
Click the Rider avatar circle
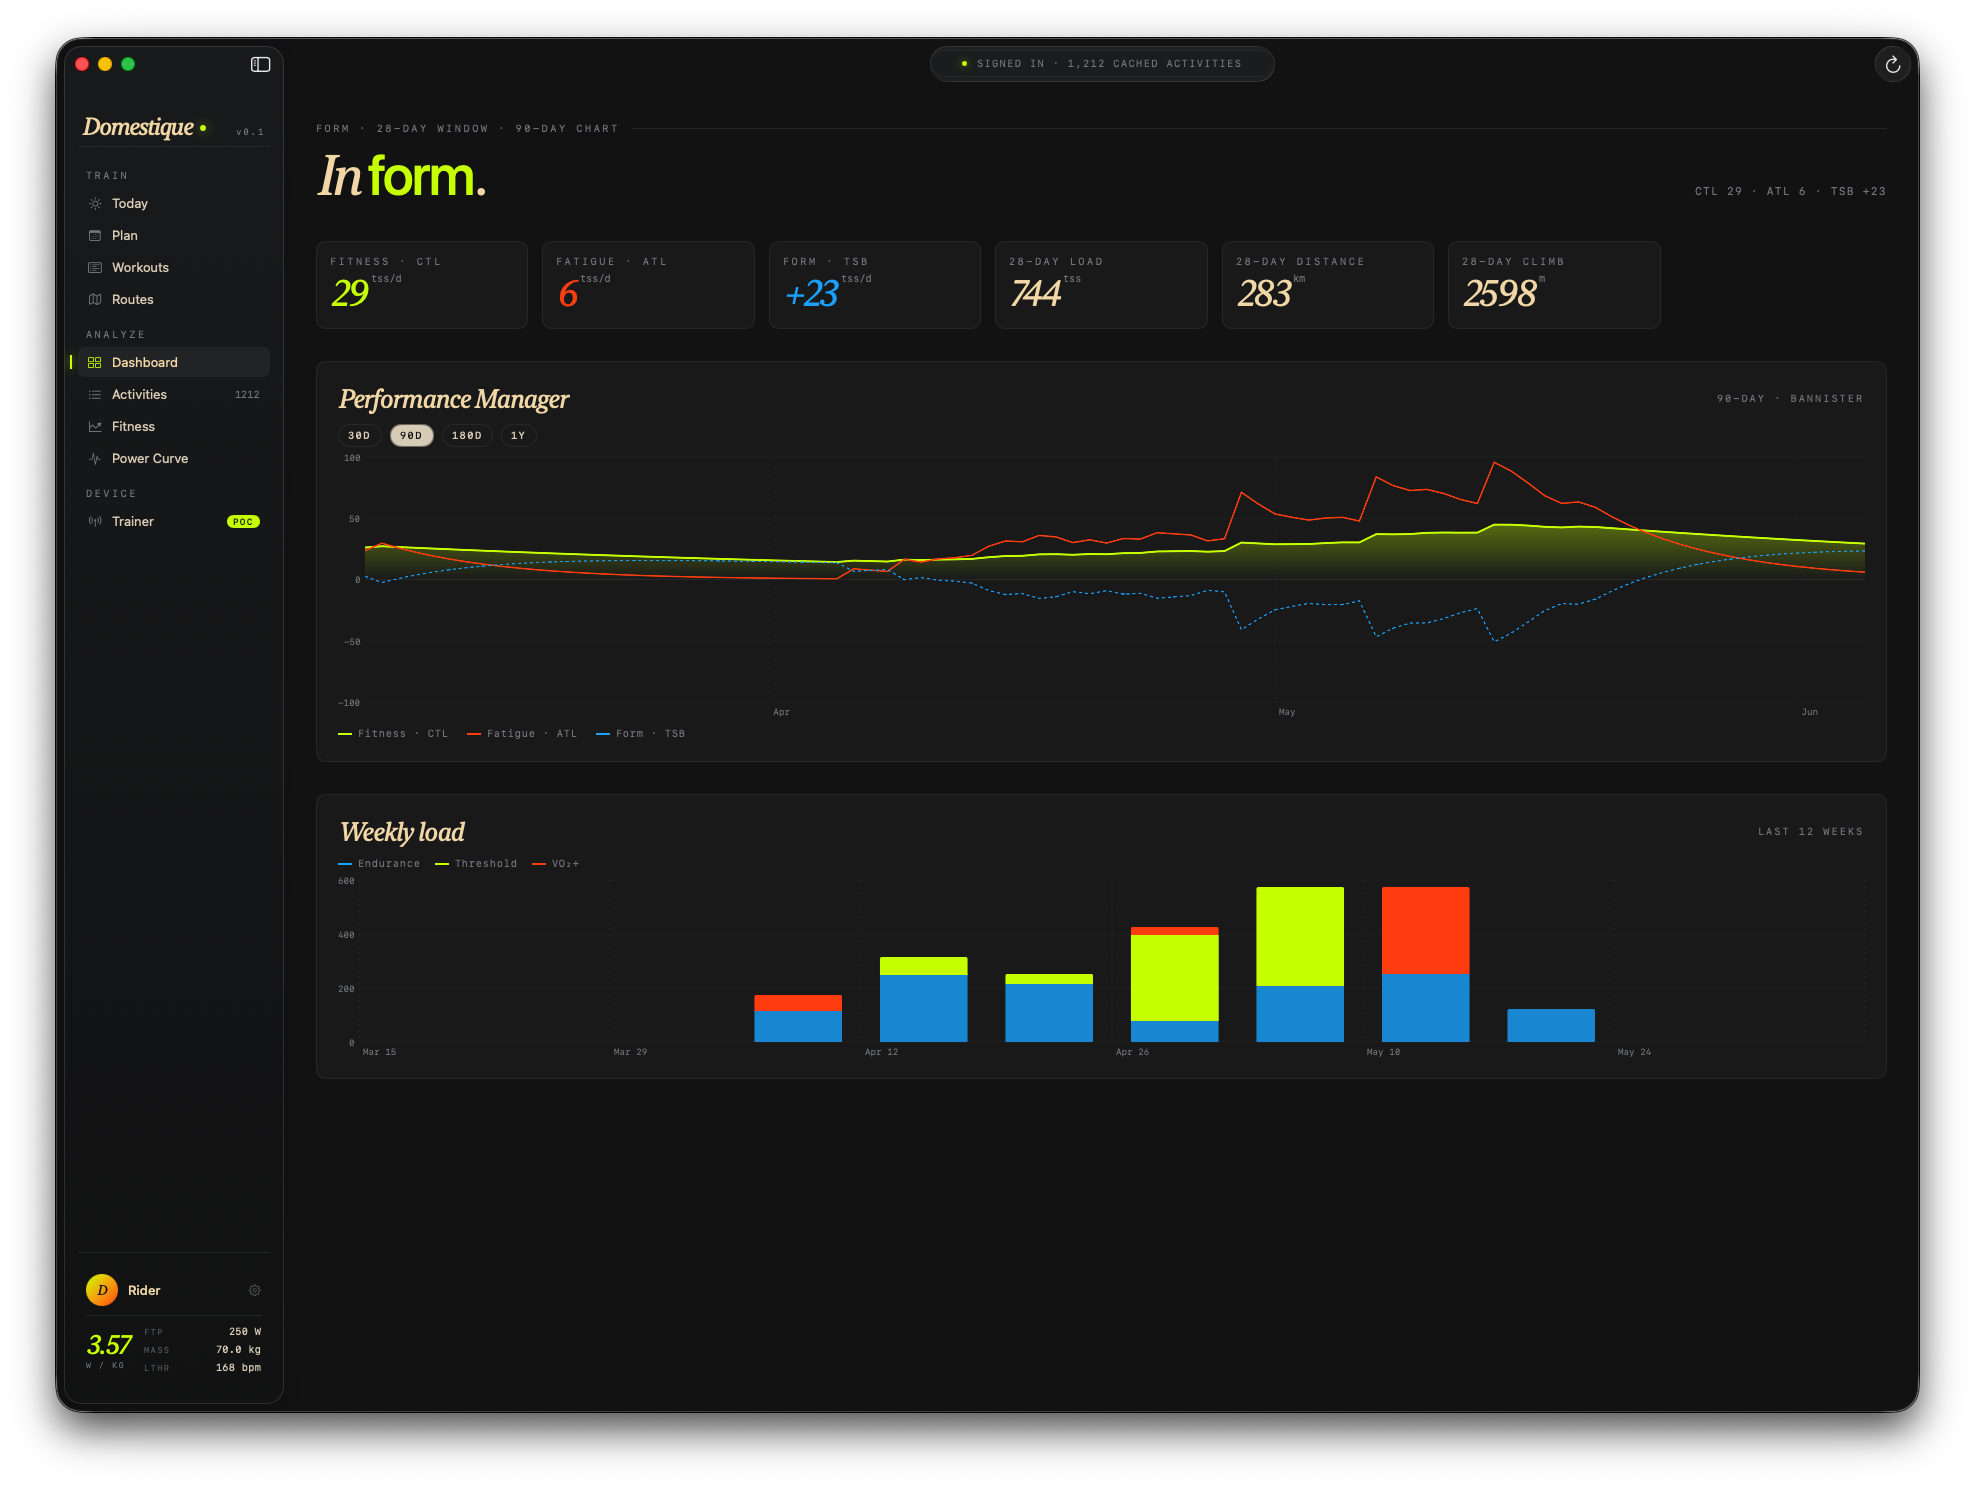pos(102,1290)
